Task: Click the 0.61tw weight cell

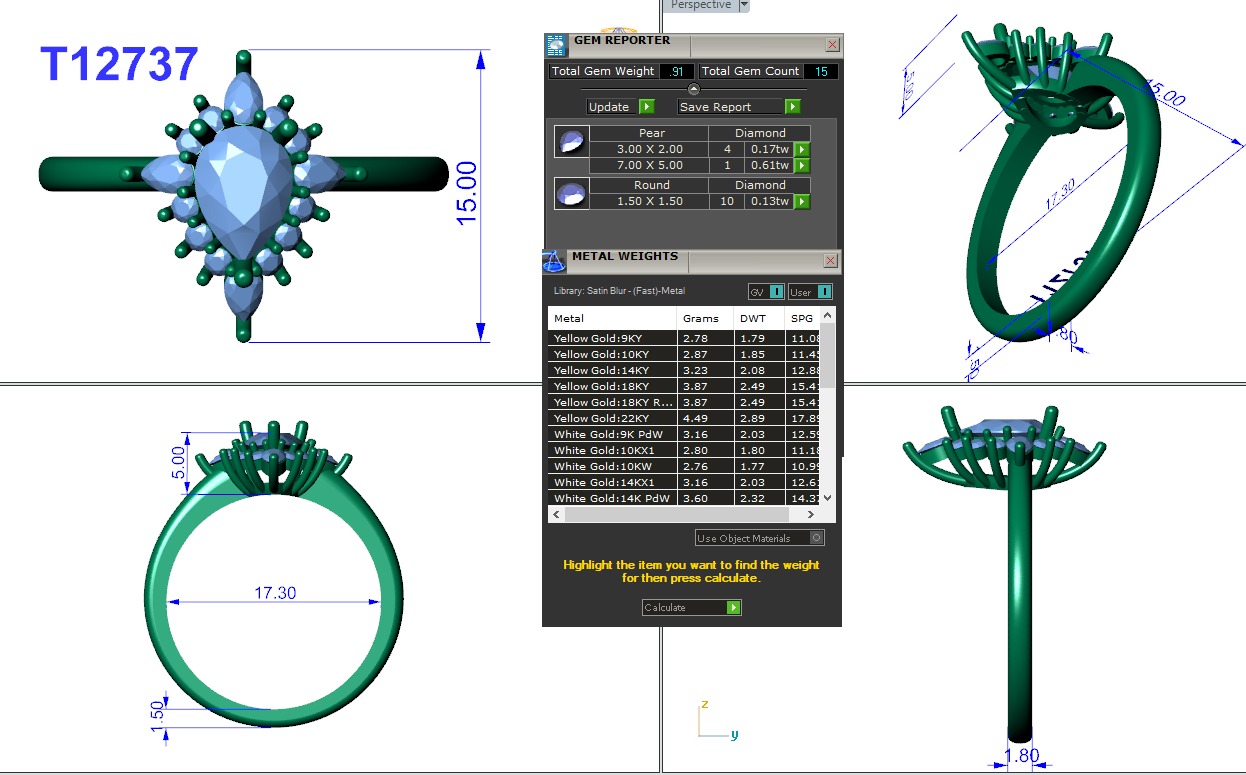Action: coord(769,166)
